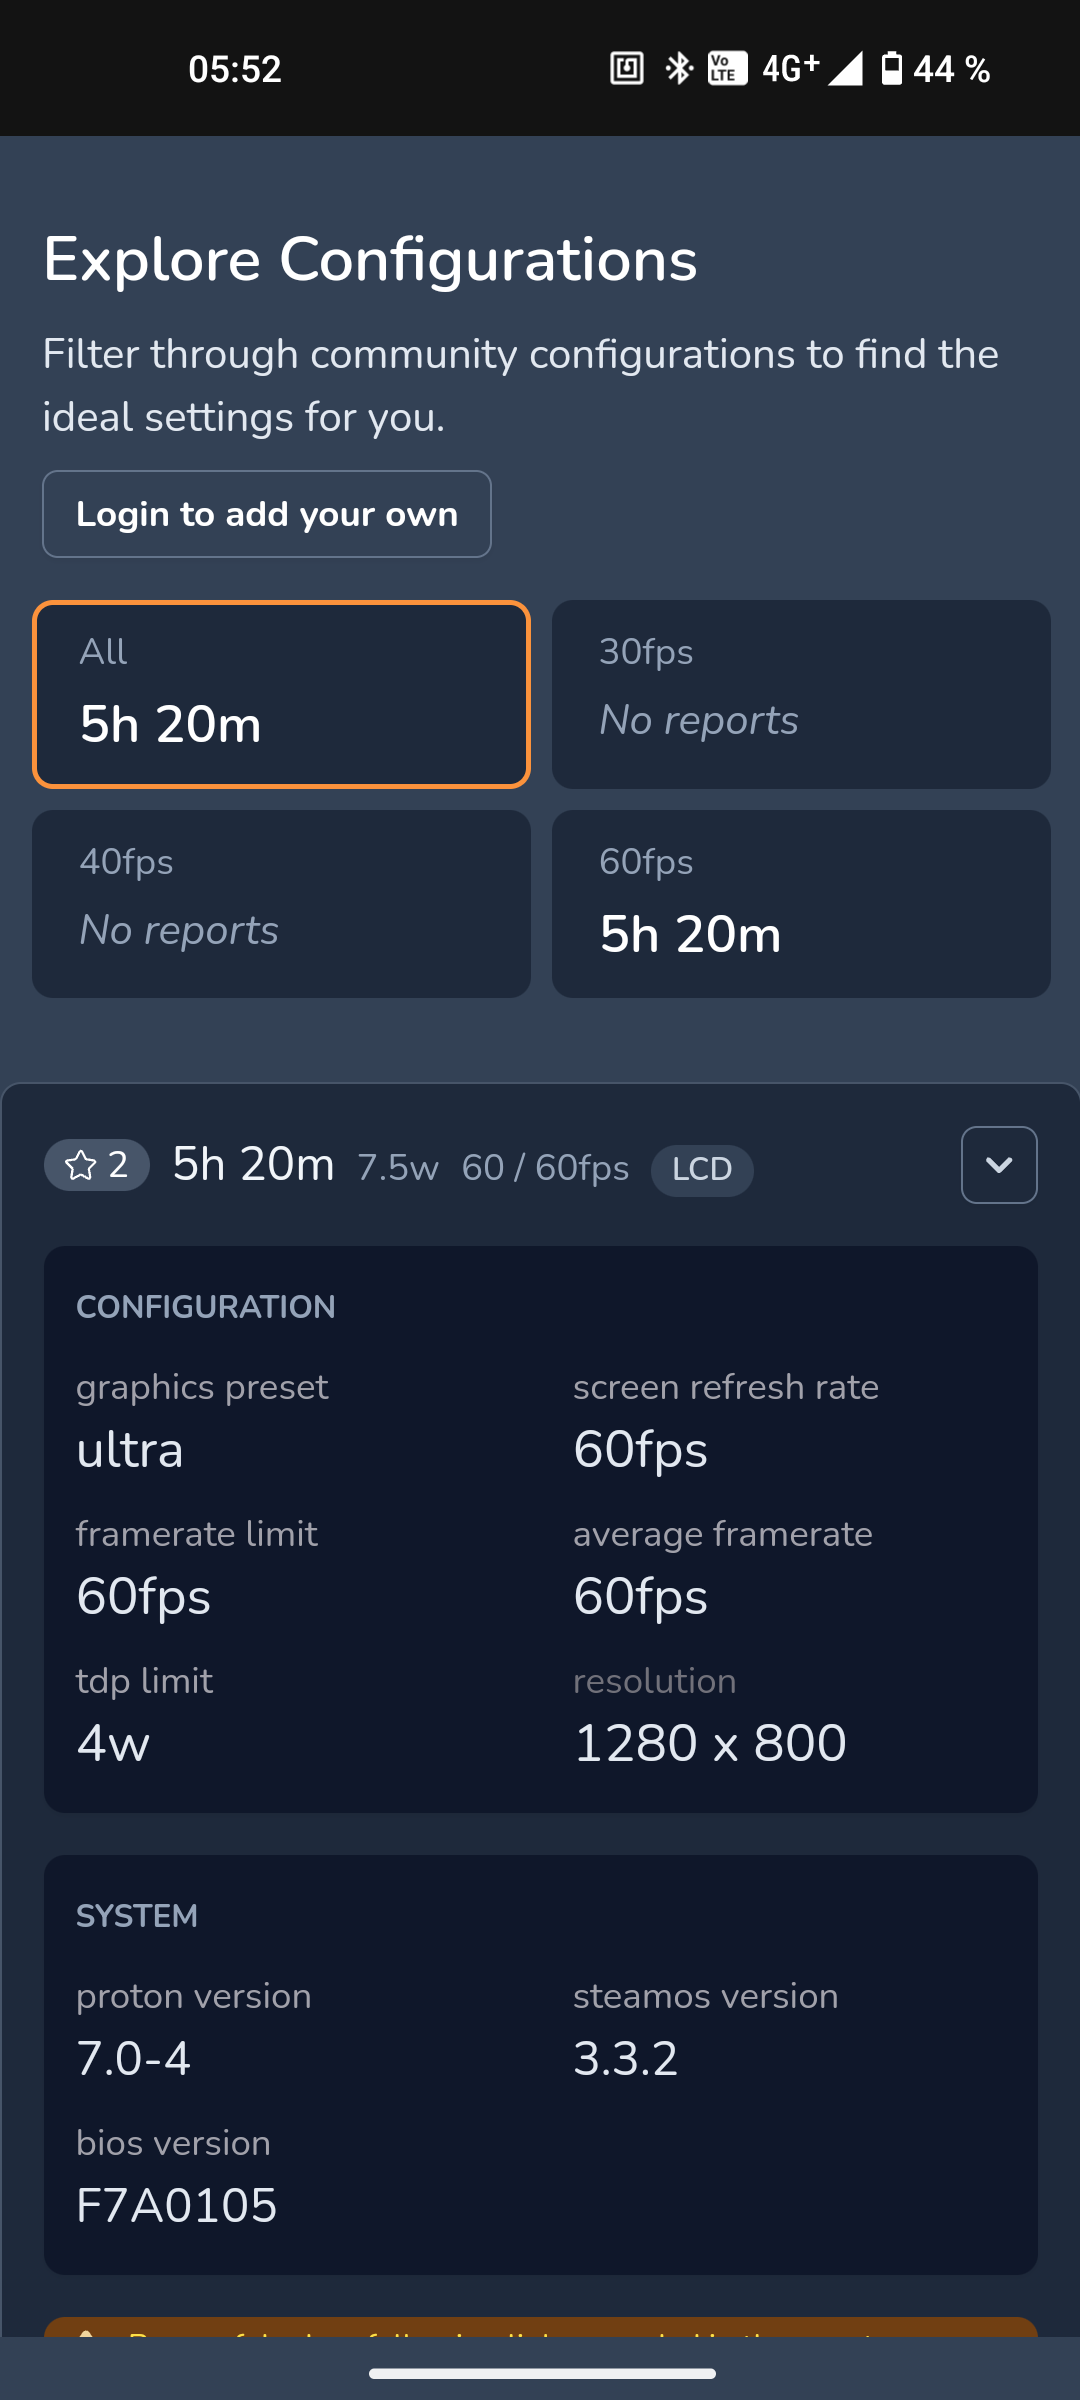Screen dimensions: 1080x2400
Task: Tap the Explore Configurations heading
Action: point(370,260)
